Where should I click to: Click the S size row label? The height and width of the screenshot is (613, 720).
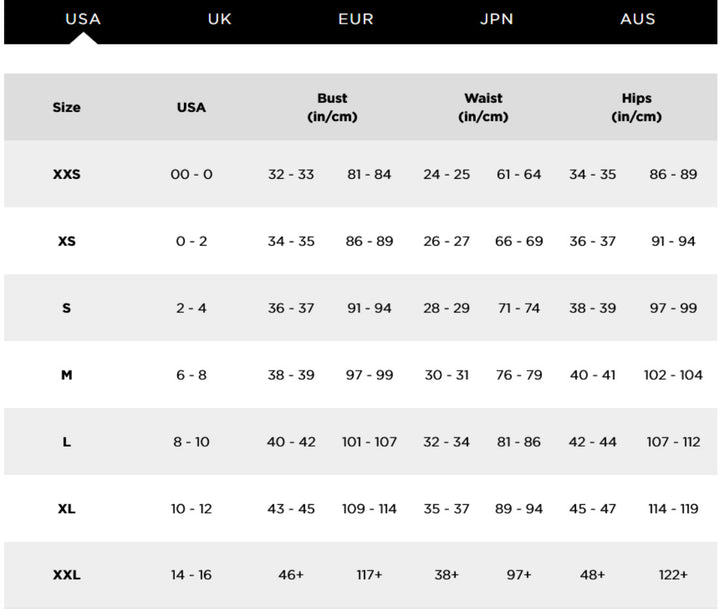66,308
